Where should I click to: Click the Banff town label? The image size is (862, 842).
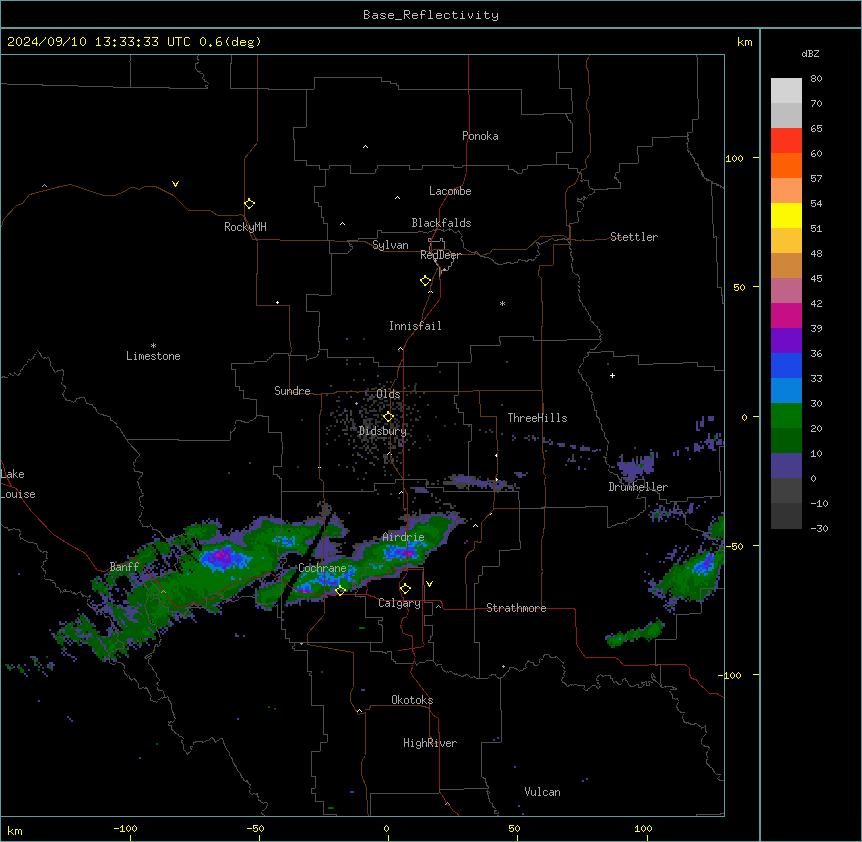click(x=124, y=567)
